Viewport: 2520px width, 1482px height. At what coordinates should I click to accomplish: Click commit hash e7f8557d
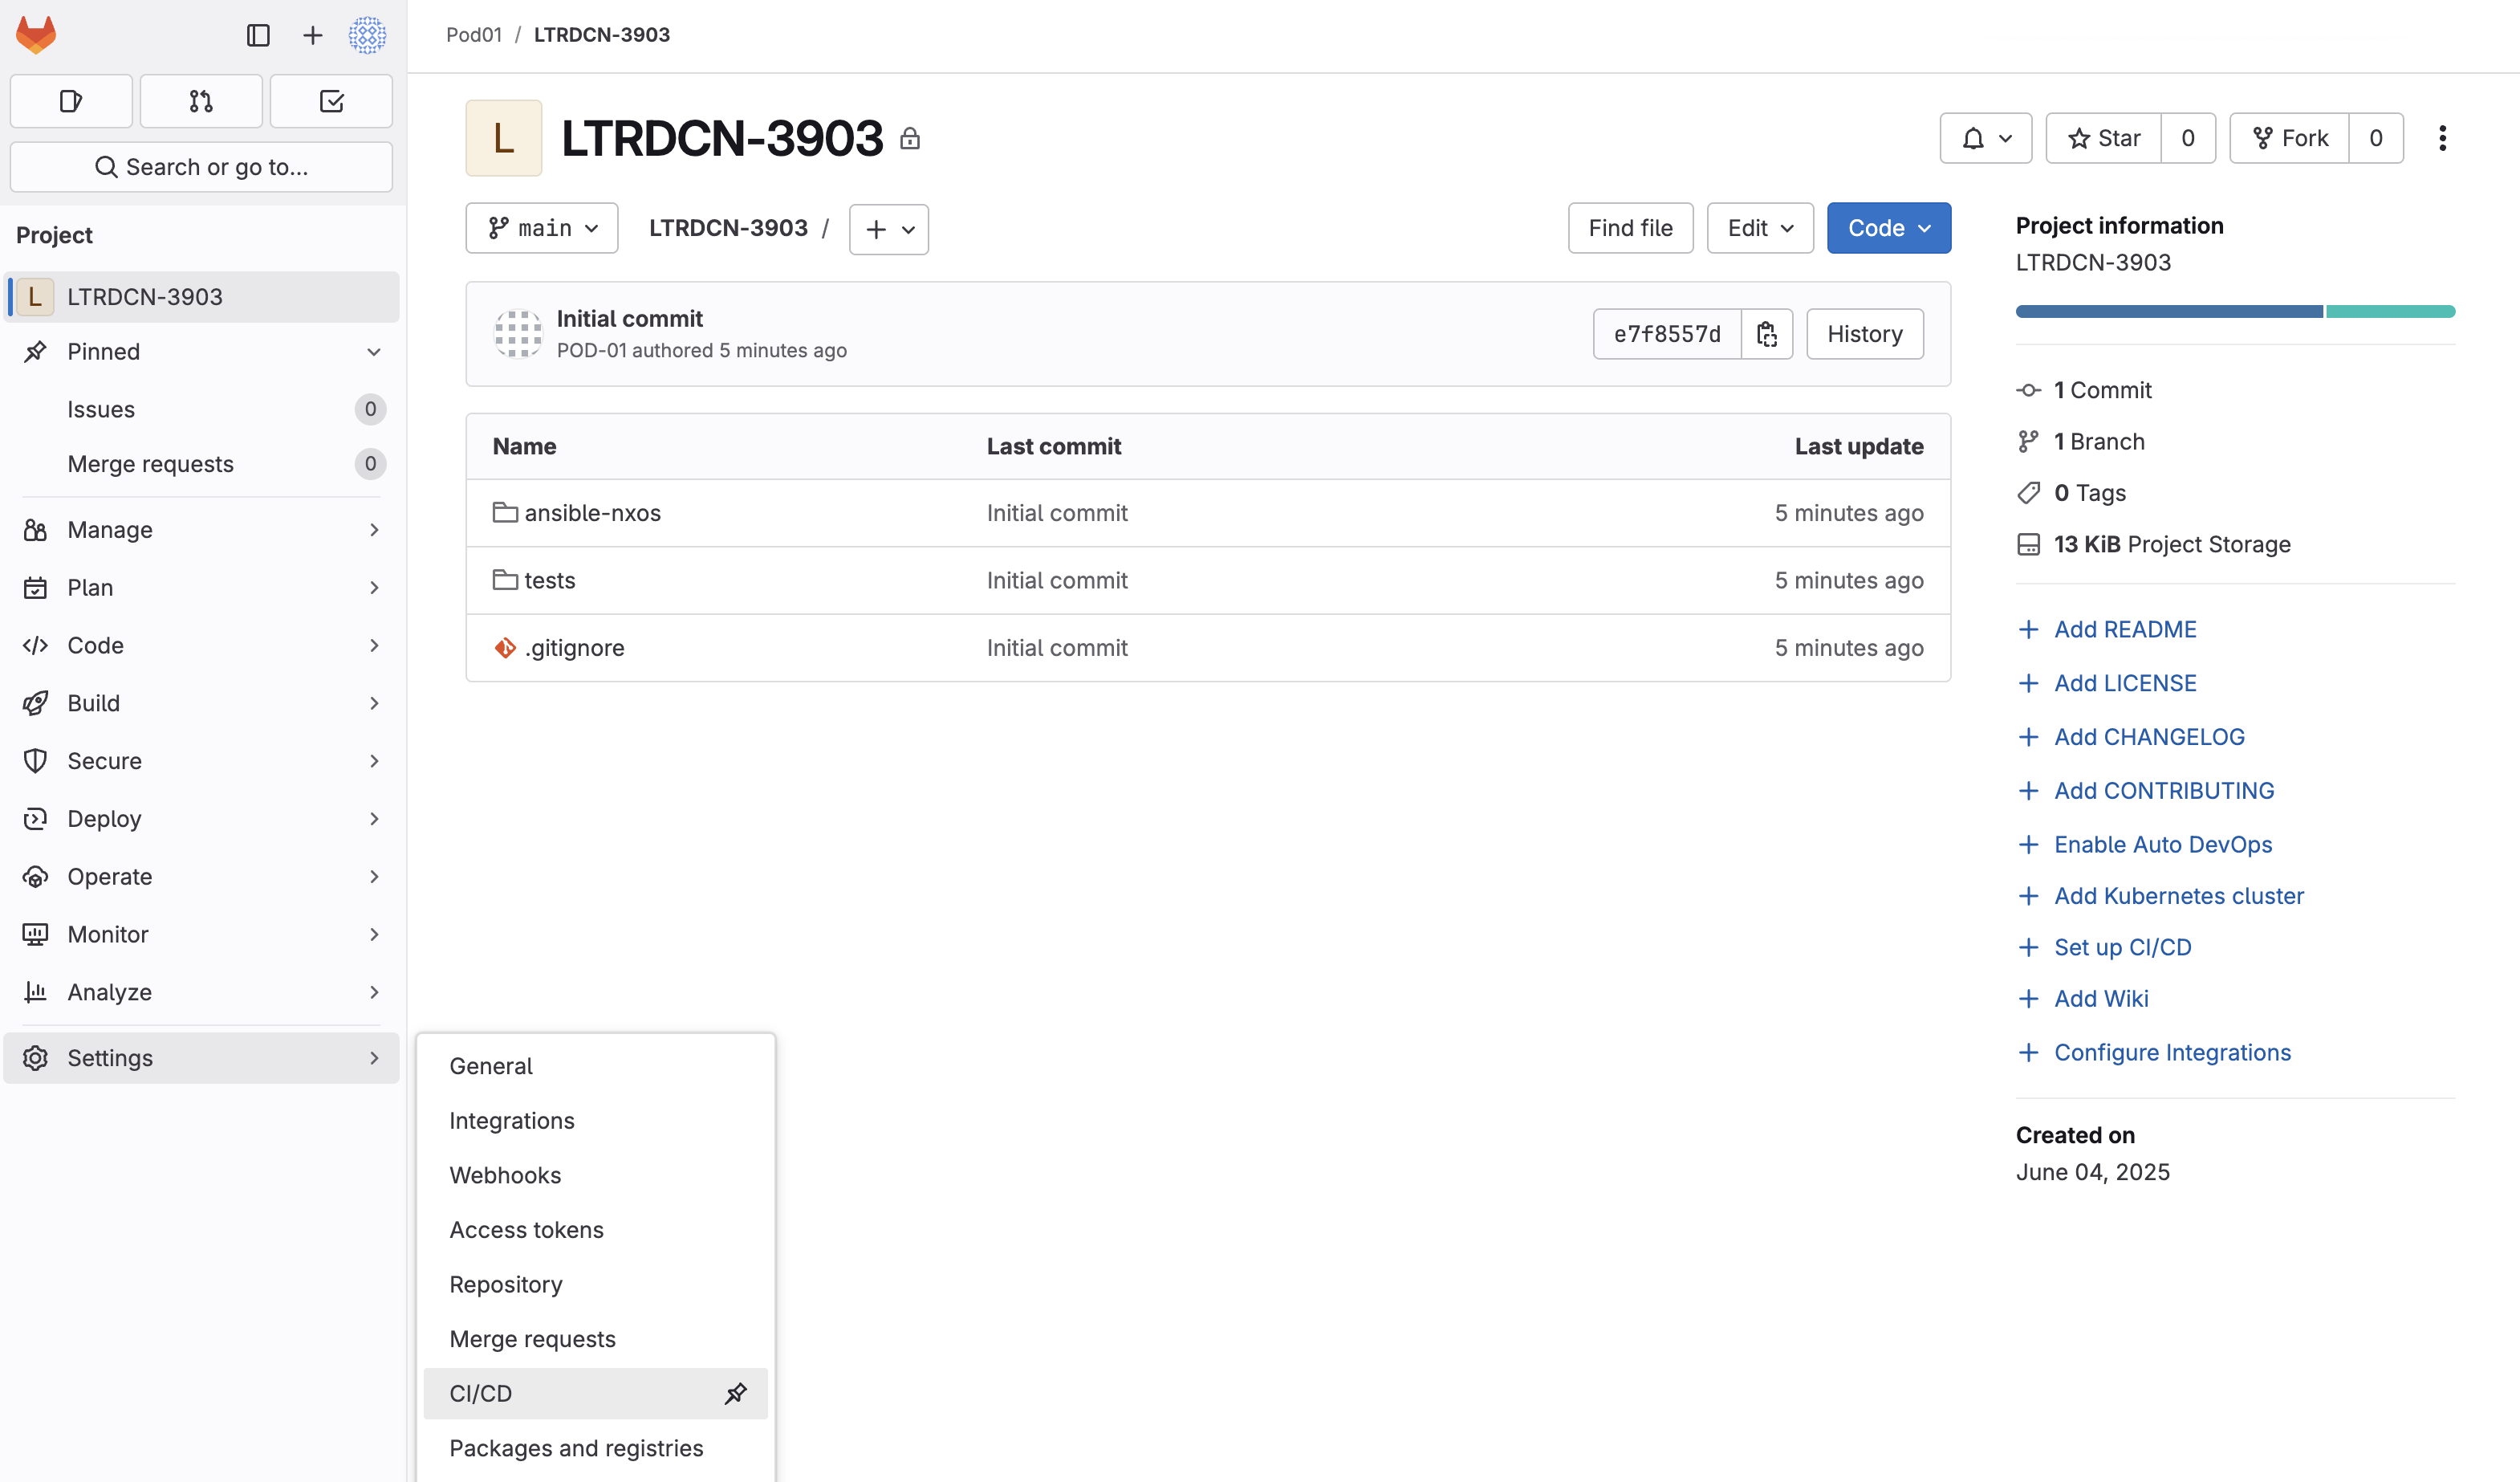pyautogui.click(x=1667, y=334)
